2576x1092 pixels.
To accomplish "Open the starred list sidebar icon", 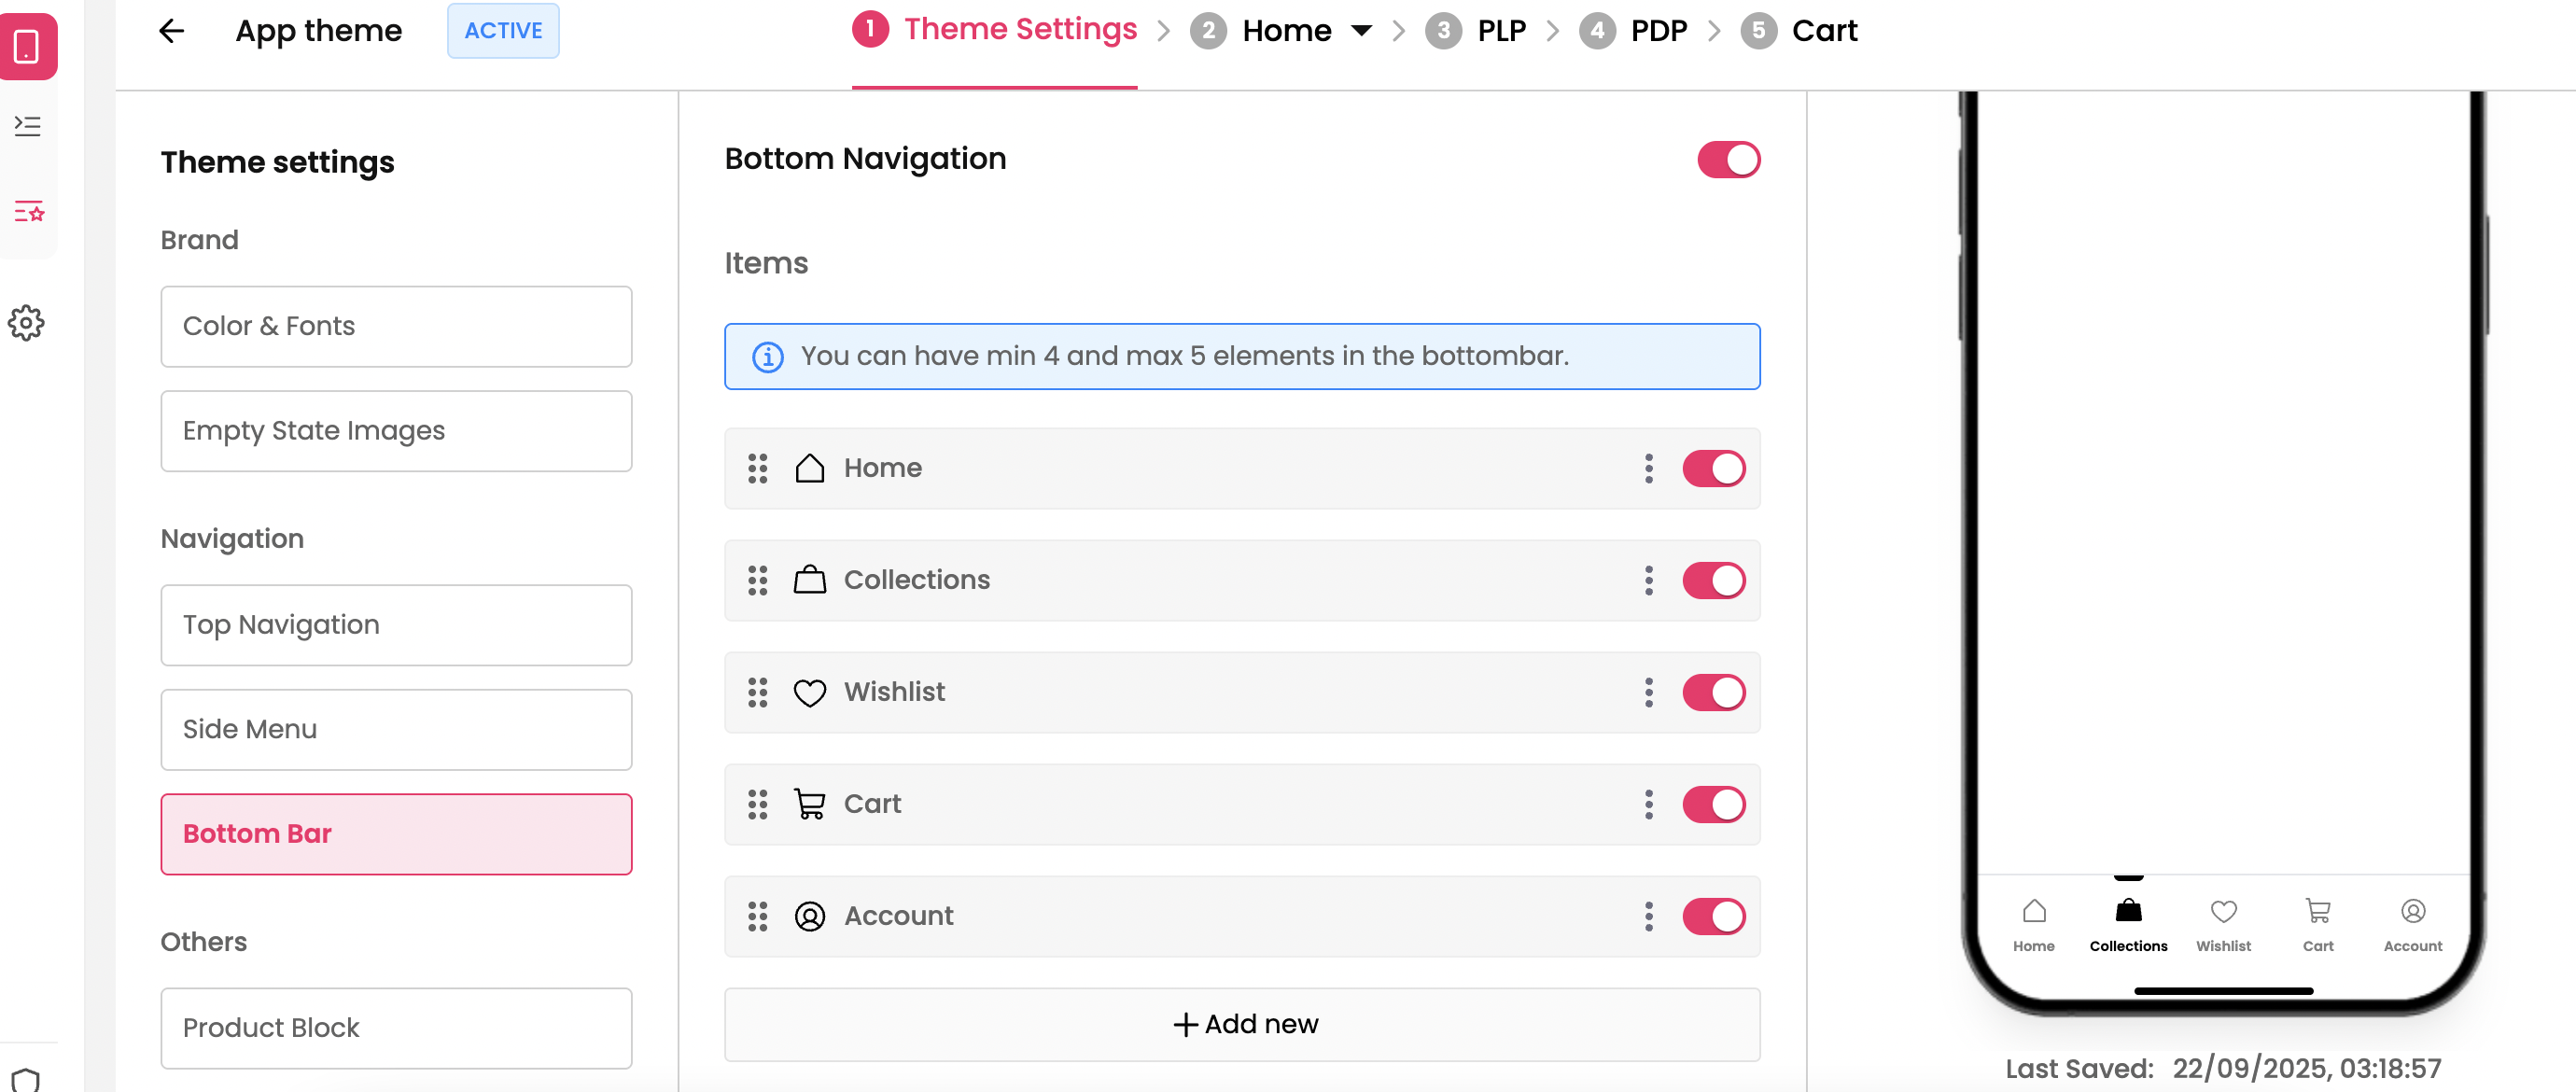I will point(28,212).
